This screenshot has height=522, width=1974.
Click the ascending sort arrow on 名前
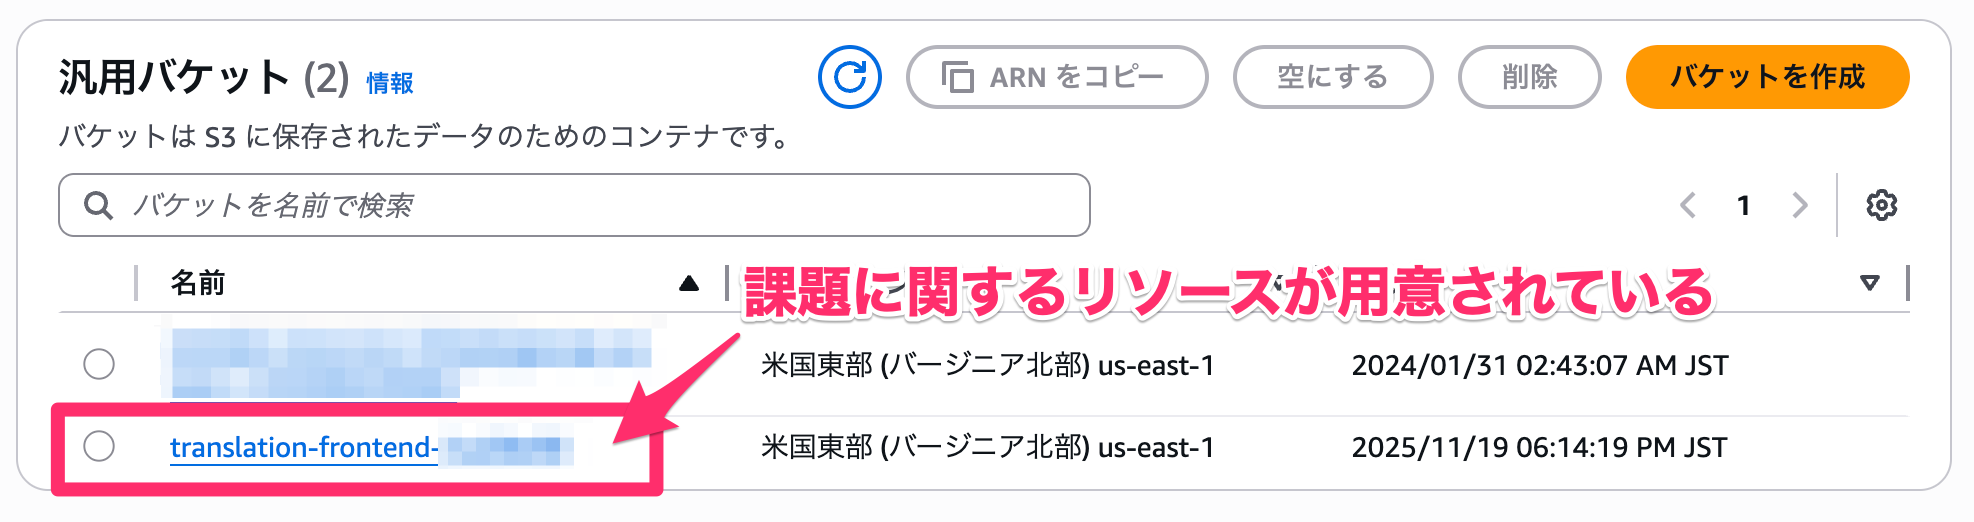(x=689, y=284)
